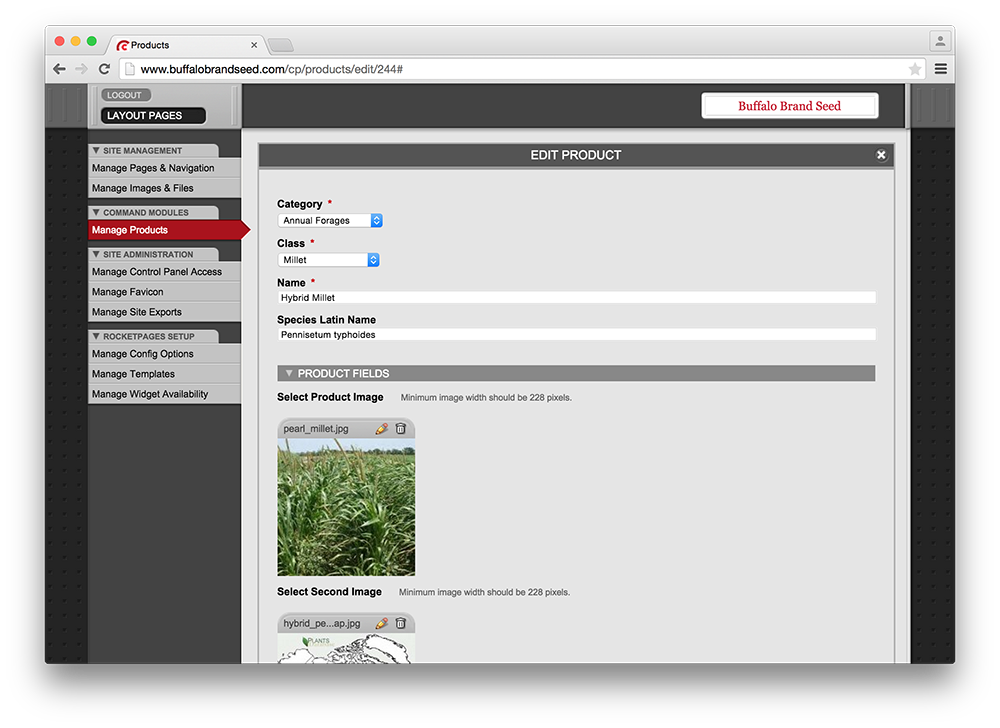Click trash icon for the second image
This screenshot has height=728, width=1000.
401,623
